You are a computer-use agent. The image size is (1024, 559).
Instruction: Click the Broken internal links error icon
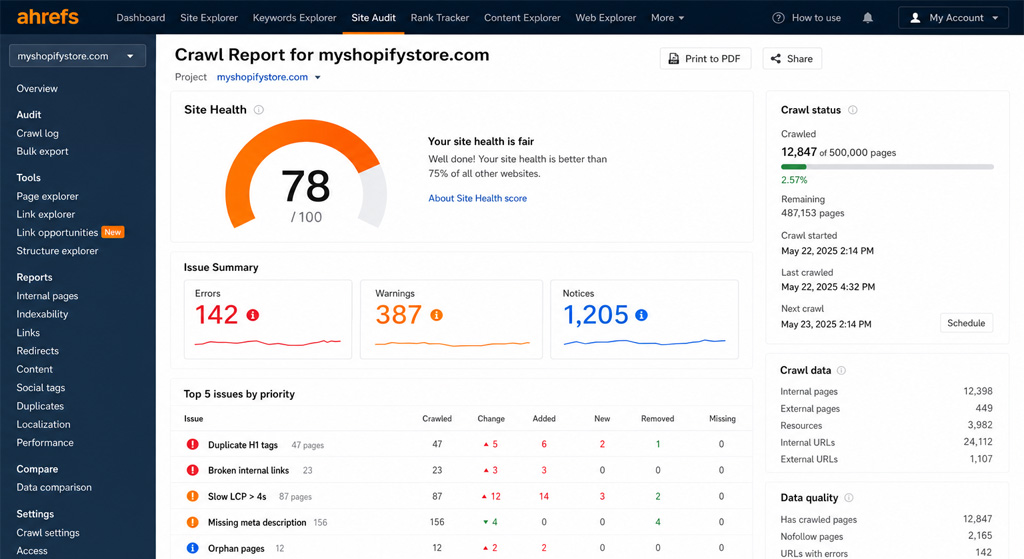tap(193, 470)
